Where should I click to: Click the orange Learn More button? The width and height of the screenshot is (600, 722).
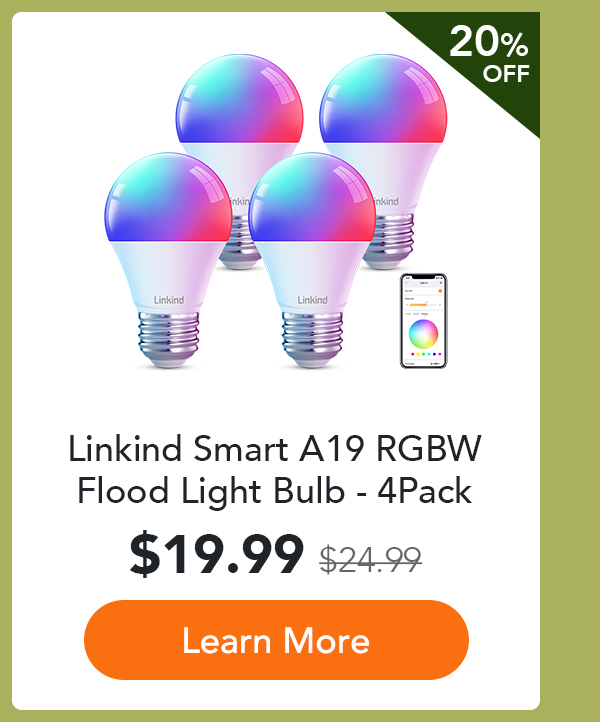[276, 640]
